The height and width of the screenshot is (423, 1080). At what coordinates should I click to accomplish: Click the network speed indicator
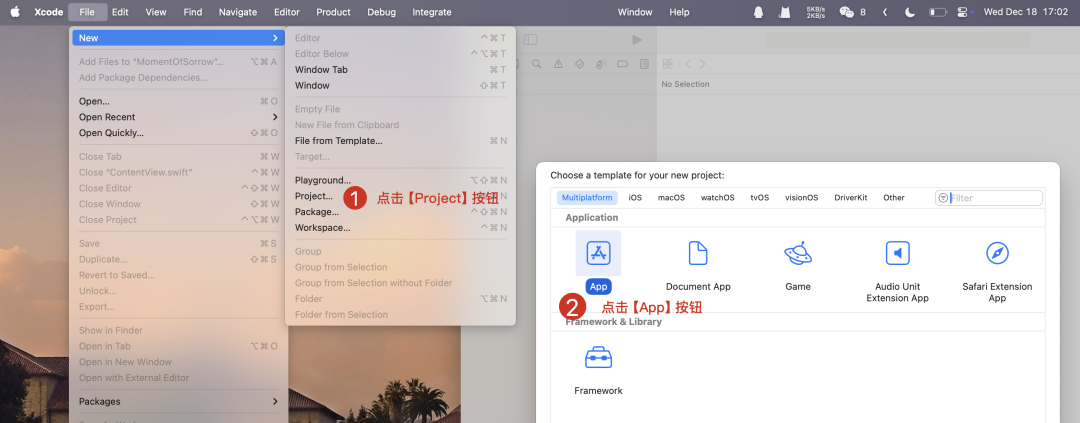click(x=816, y=12)
